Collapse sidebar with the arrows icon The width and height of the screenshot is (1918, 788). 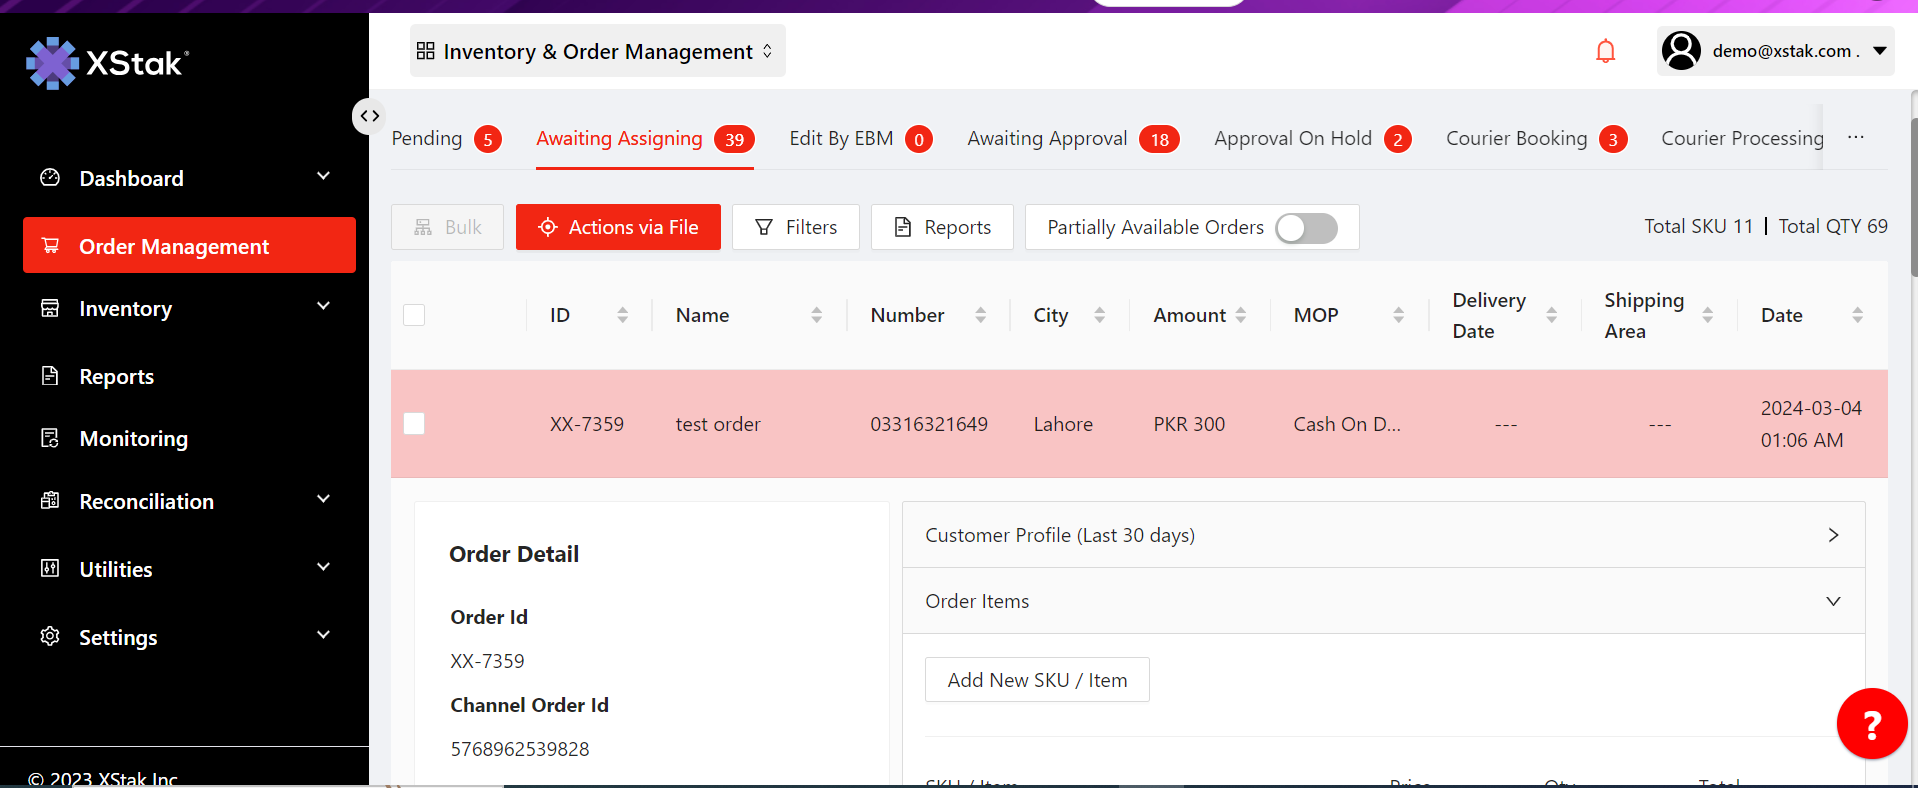coord(369,116)
